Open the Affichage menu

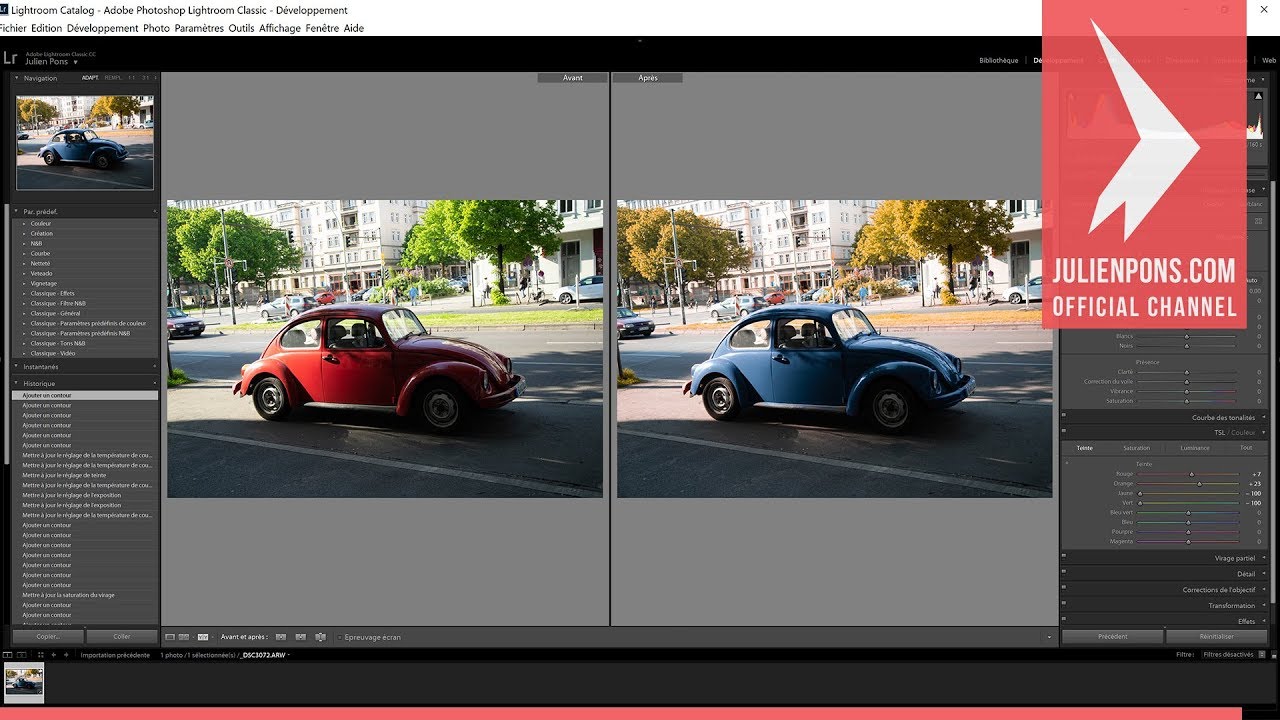tap(280, 28)
